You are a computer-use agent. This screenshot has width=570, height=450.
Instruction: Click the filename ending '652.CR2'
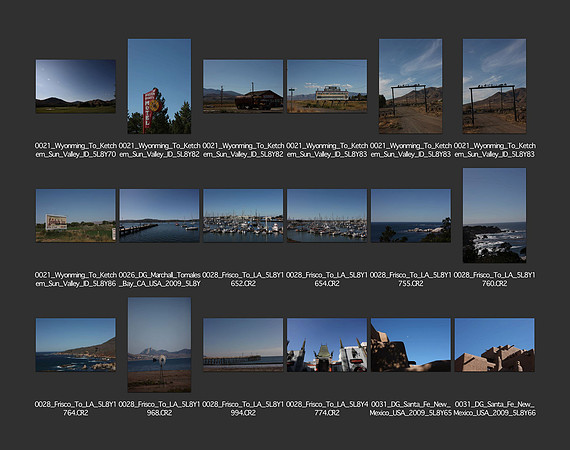pos(243,279)
